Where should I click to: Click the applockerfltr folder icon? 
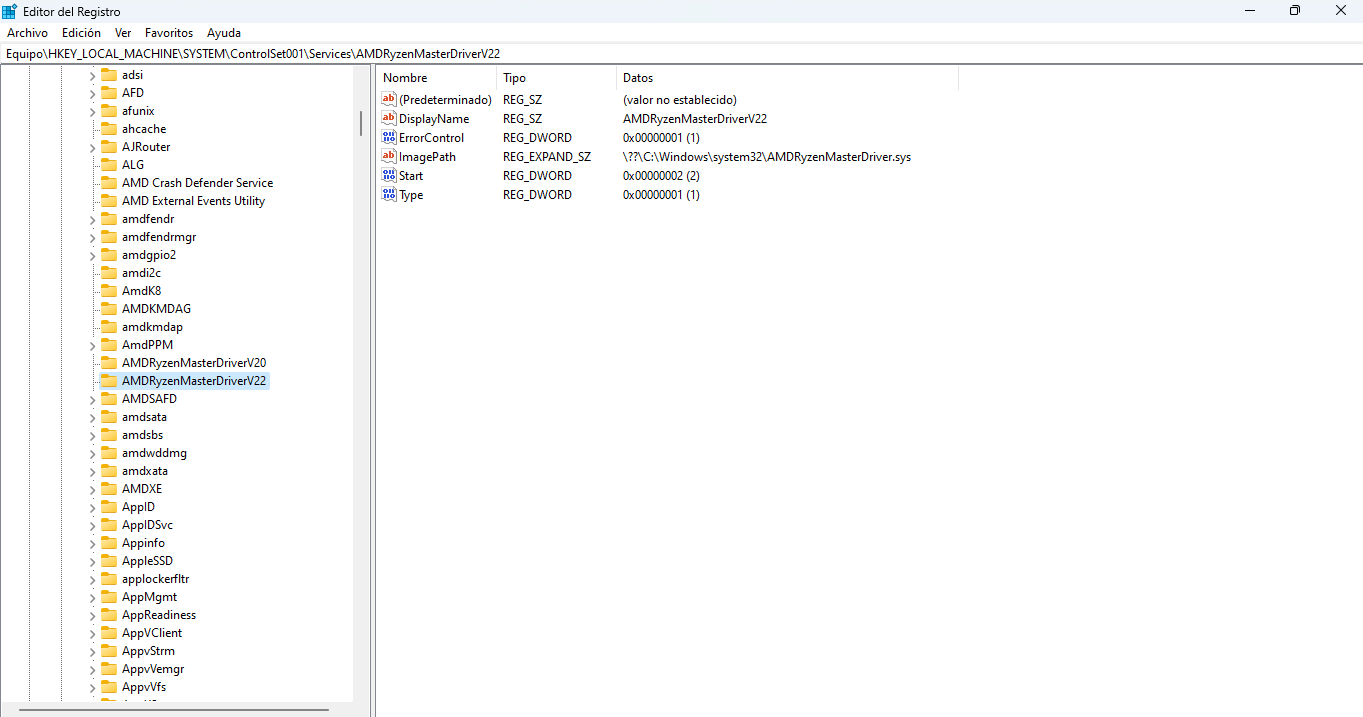point(109,579)
